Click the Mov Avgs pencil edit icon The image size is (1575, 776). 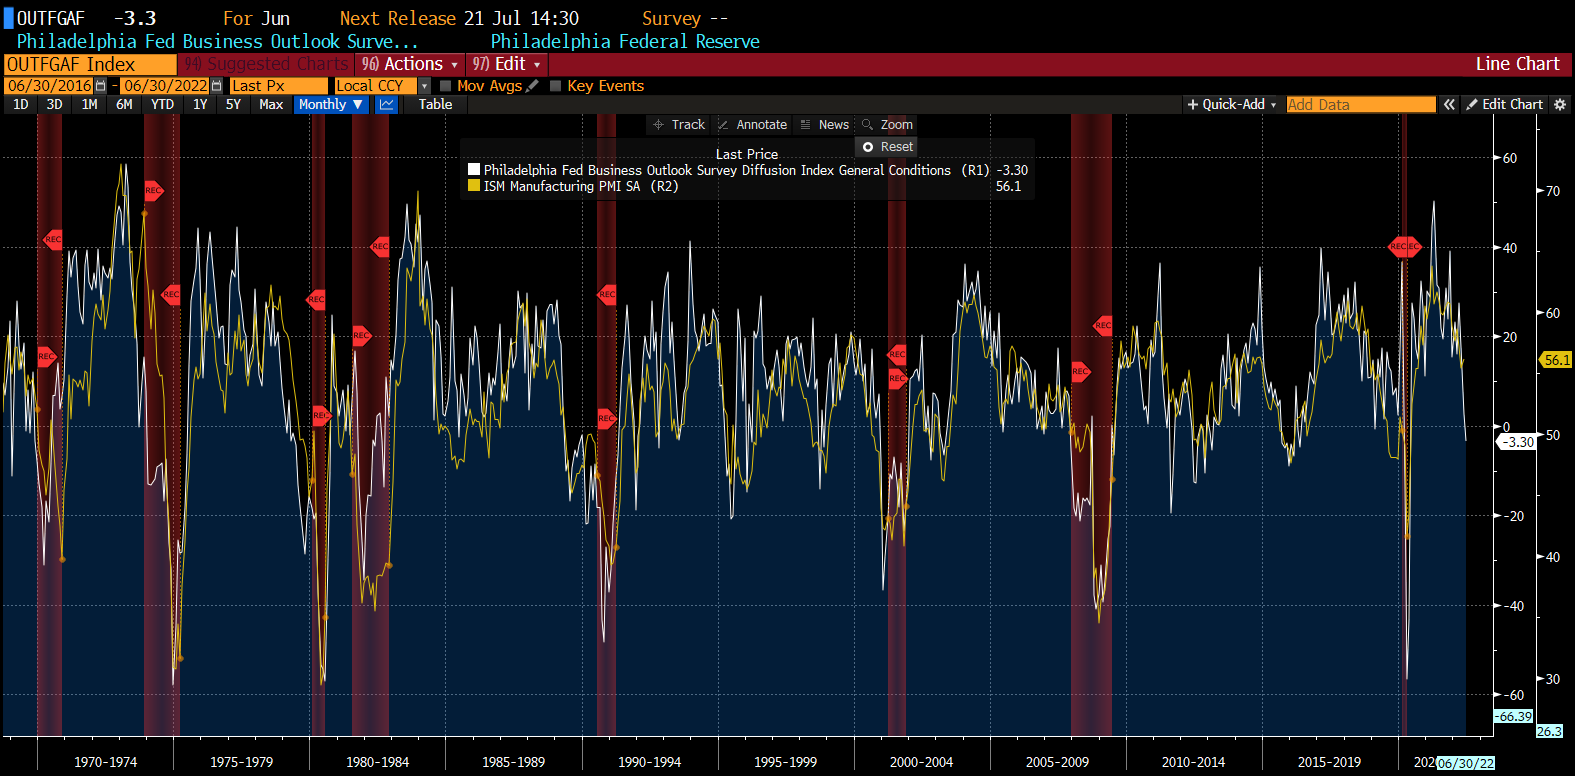point(532,86)
